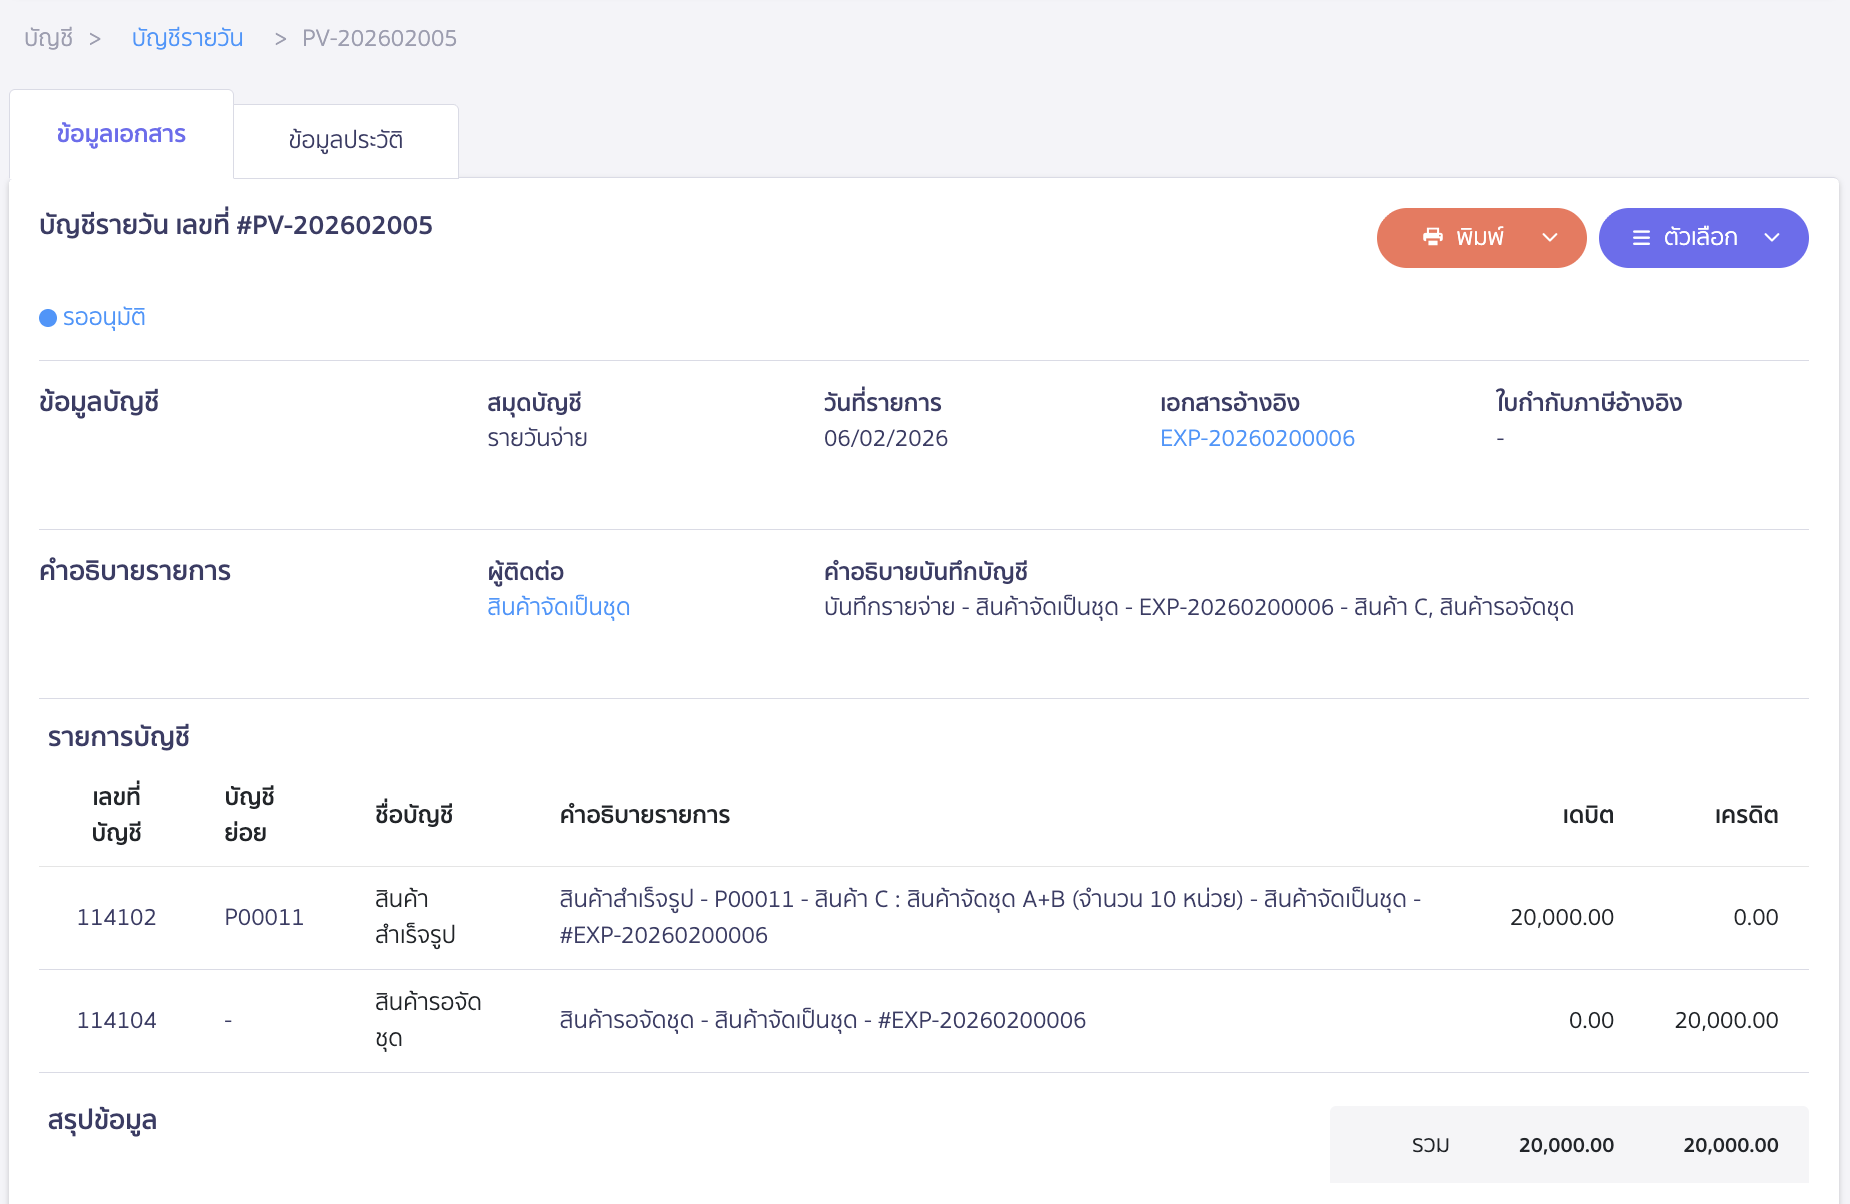This screenshot has width=1850, height=1204.
Task: Select account number 114104 row
Action: [117, 1020]
